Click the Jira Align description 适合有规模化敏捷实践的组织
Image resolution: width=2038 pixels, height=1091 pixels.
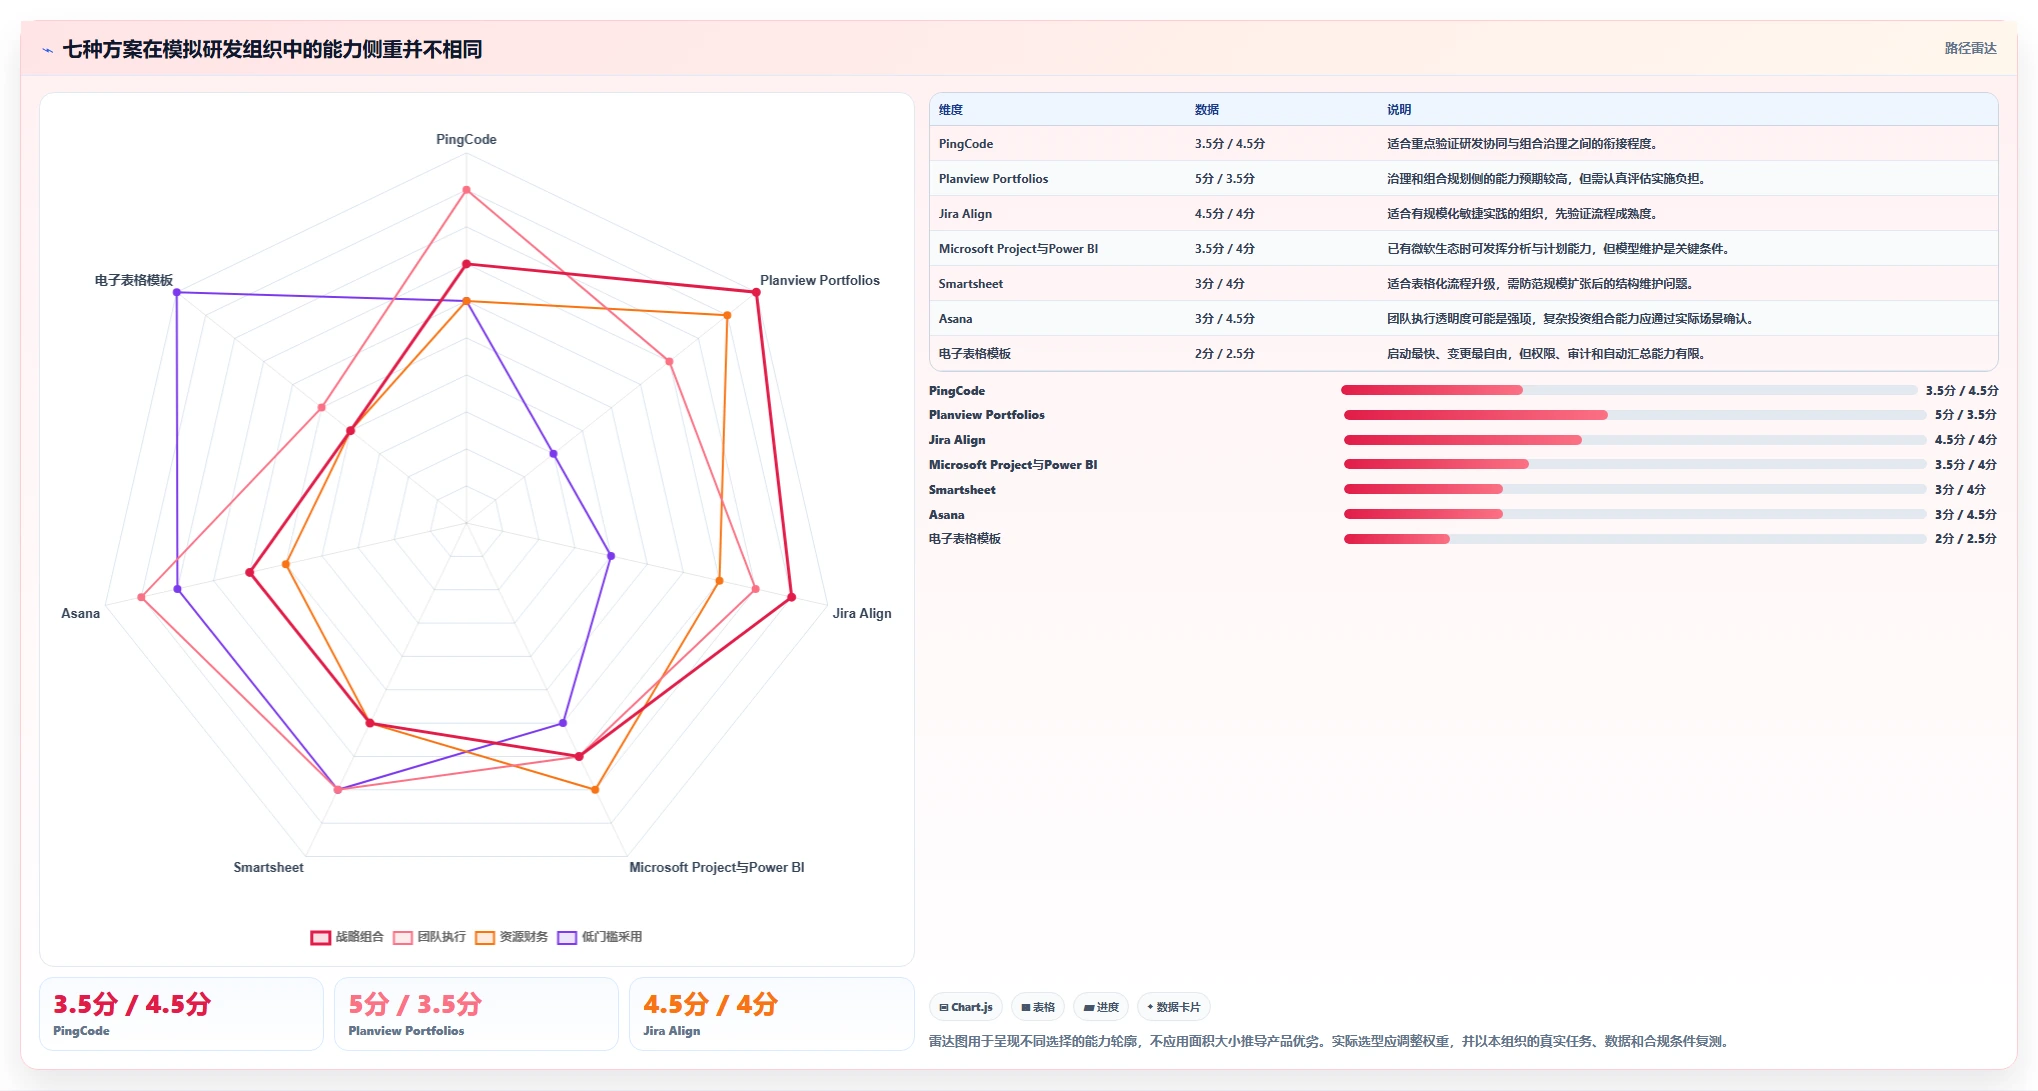click(x=1524, y=214)
